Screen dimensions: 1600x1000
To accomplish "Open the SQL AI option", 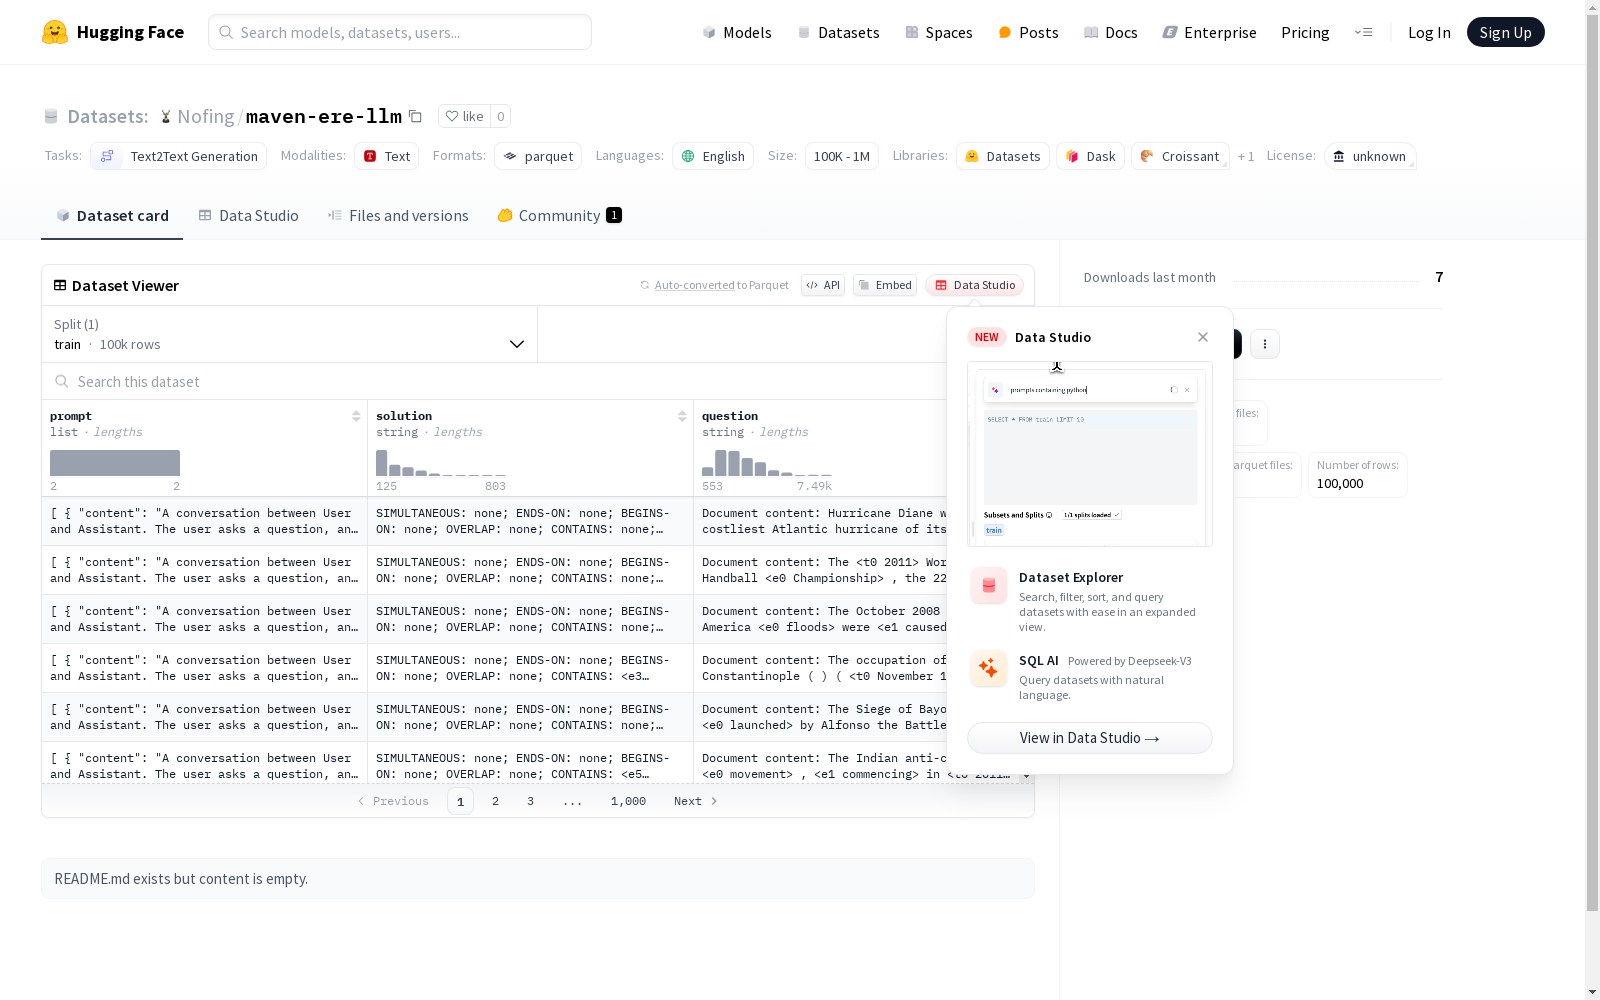I will coord(1090,677).
